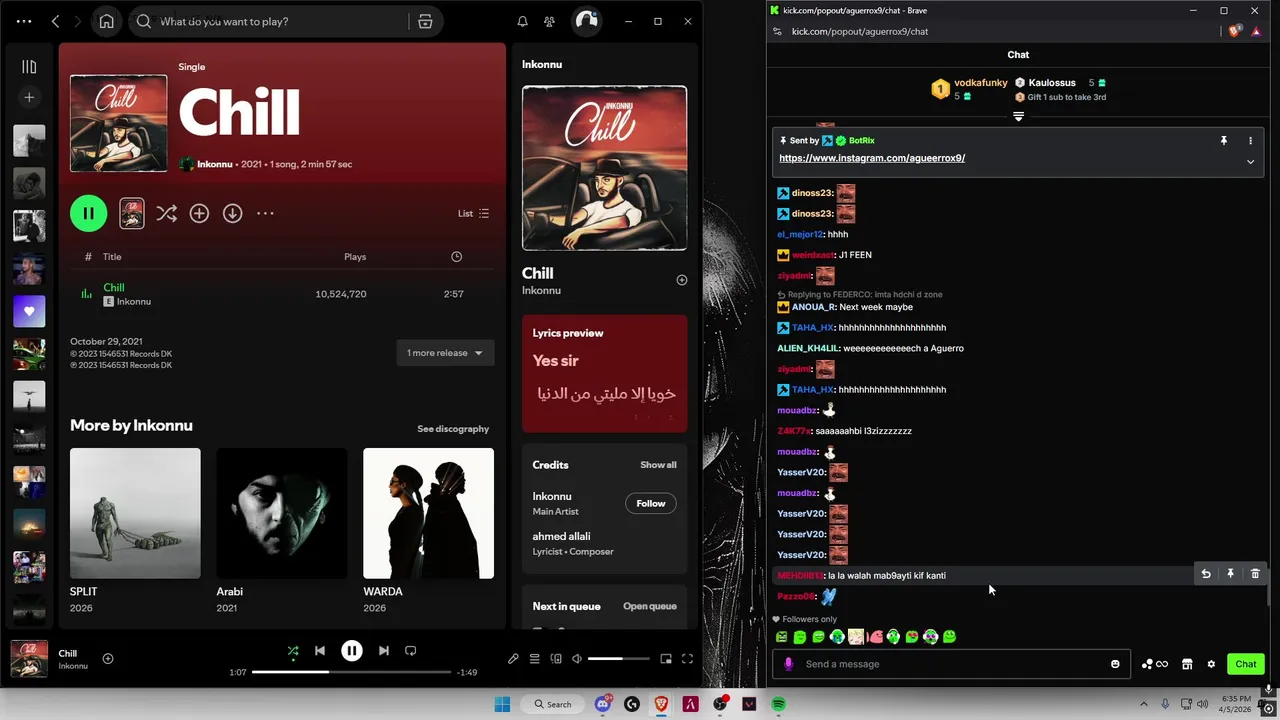
Task: Toggle lyrics microphone icon
Action: (x=513, y=659)
